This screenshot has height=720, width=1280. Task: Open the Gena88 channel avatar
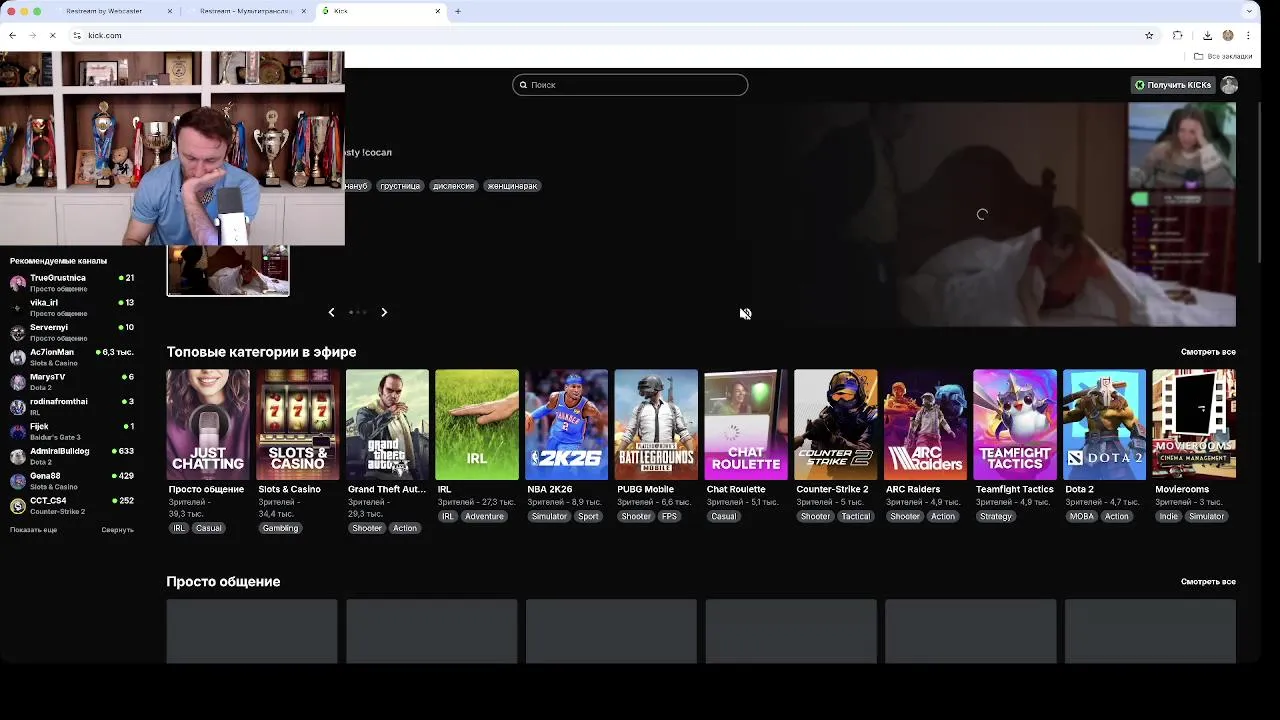(x=17, y=481)
